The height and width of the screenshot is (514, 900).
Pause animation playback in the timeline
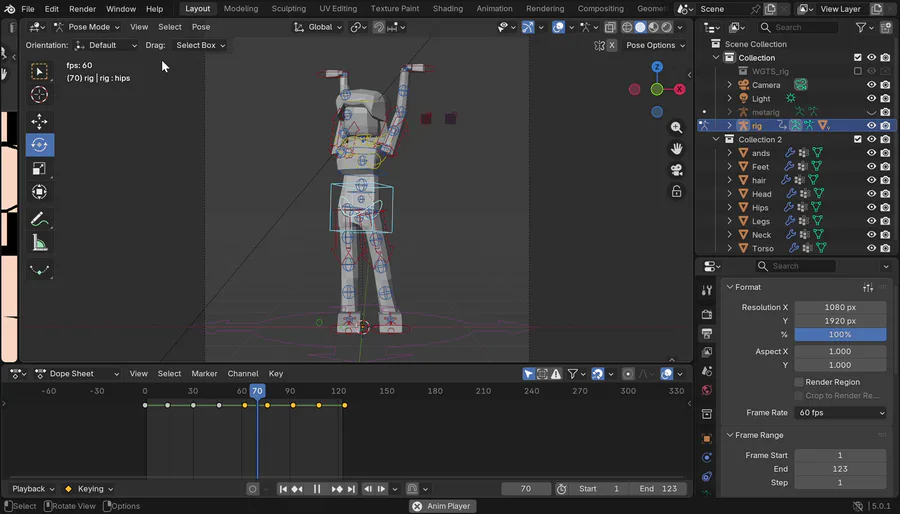[x=317, y=489]
